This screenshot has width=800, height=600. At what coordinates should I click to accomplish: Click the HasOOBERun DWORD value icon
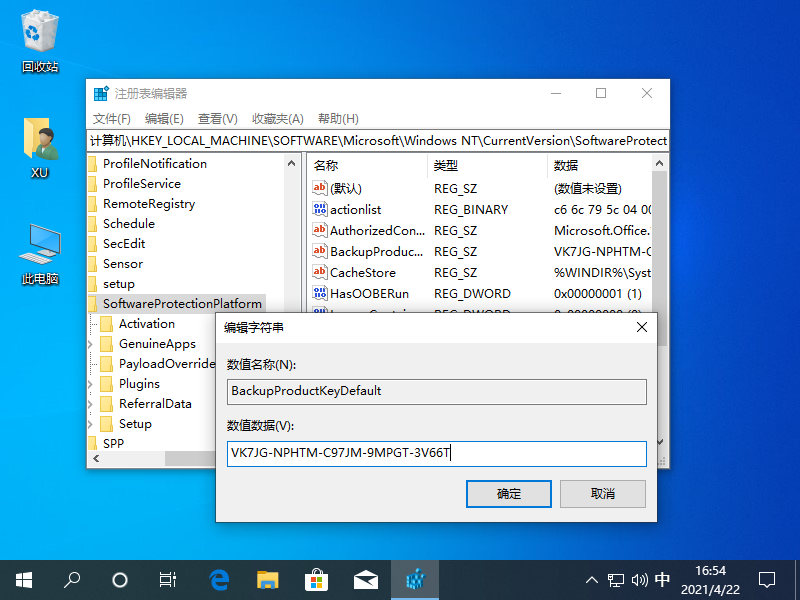point(320,294)
